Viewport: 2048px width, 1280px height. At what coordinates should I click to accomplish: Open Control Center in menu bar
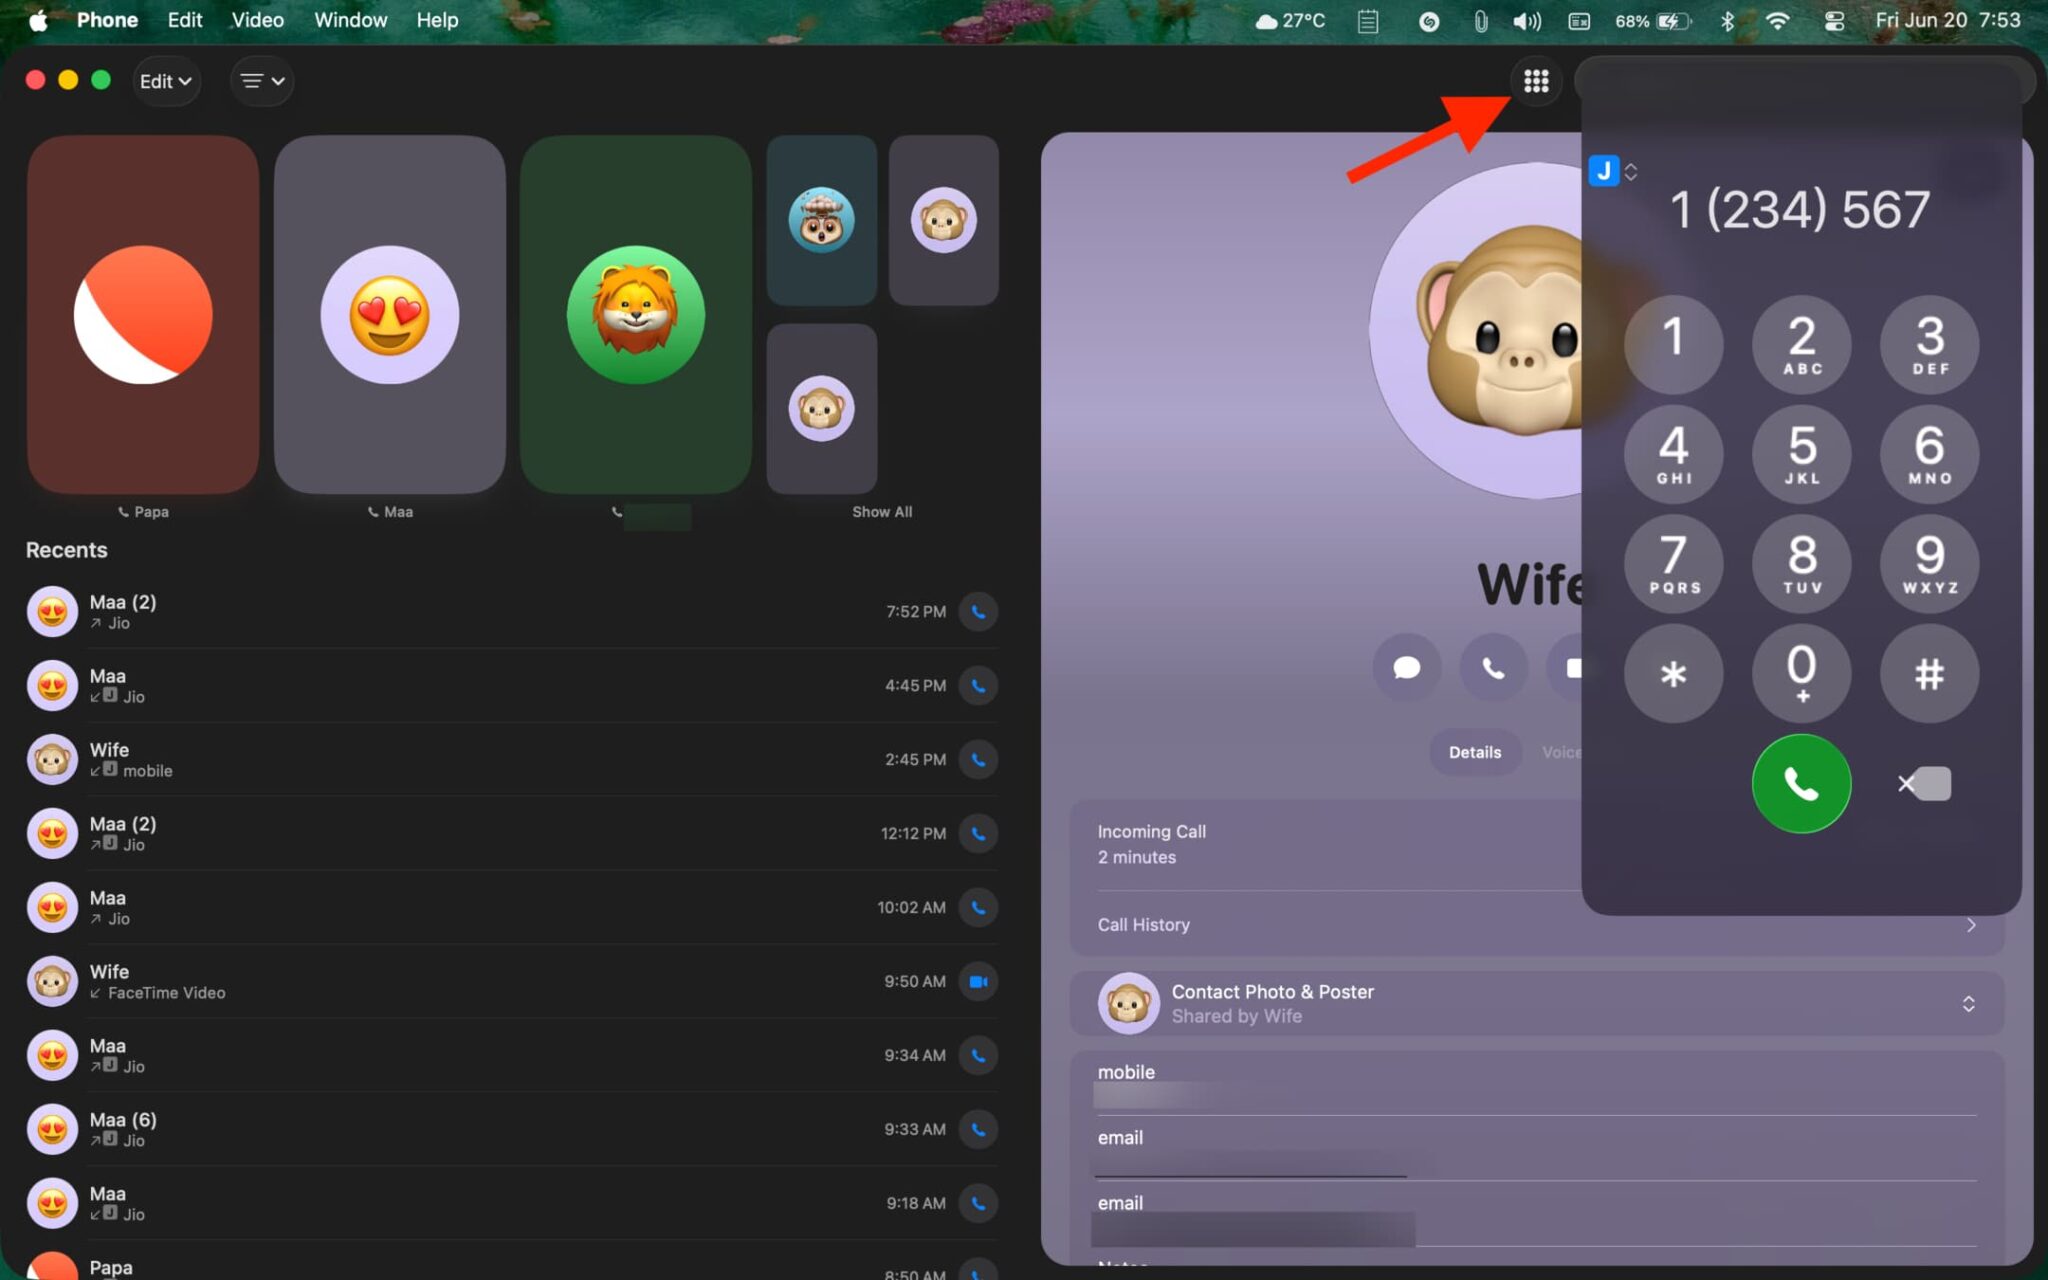click(x=1834, y=21)
